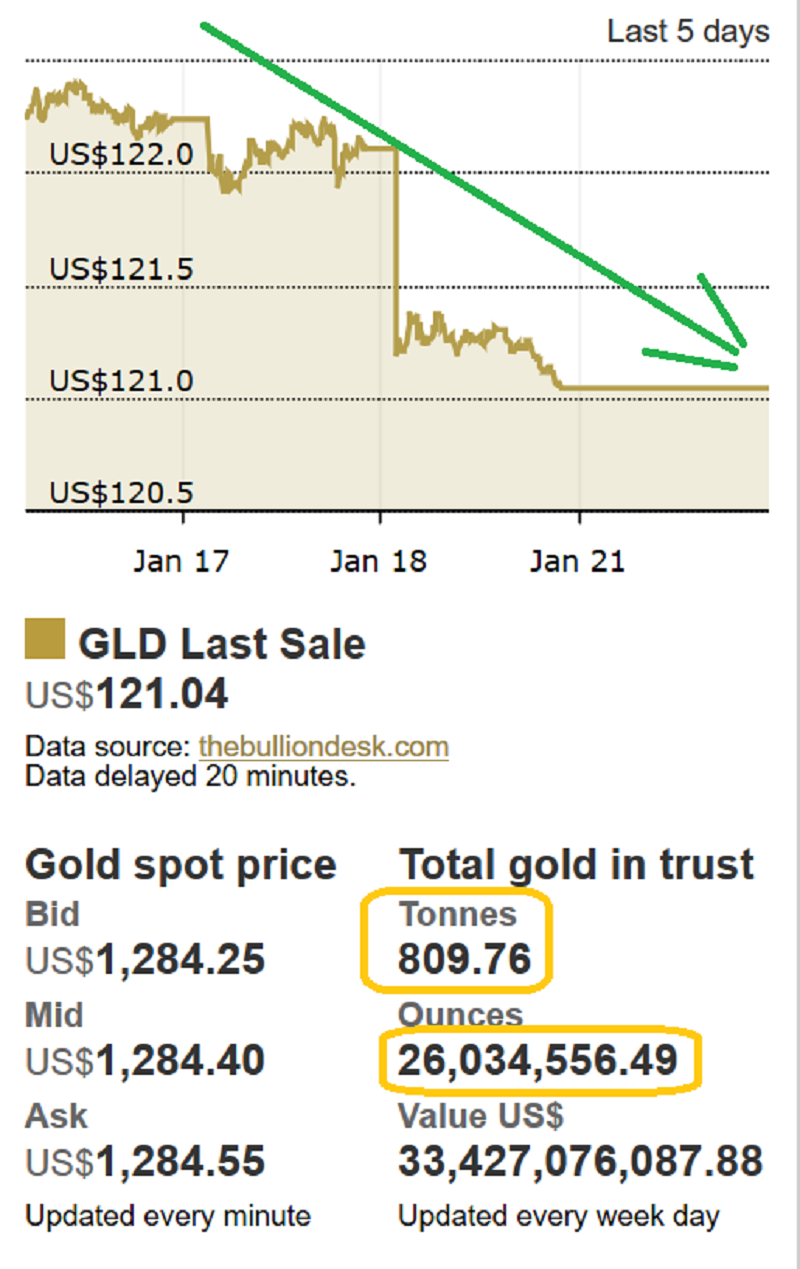
Task: Click the Ask price US$1,284.55
Action: click(145, 1162)
